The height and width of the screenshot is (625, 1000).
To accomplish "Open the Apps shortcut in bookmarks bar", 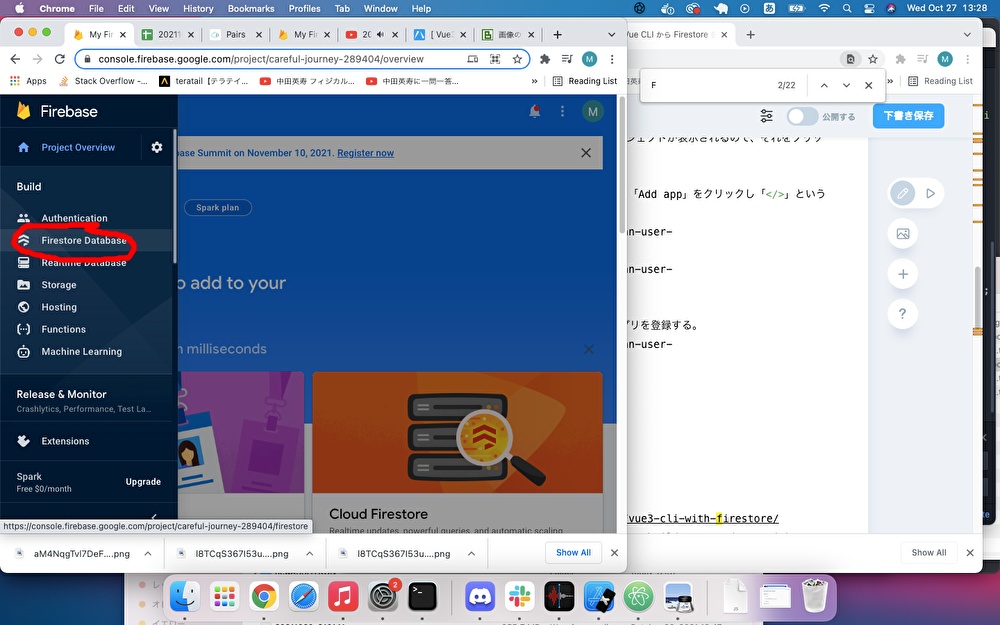I will (x=29, y=81).
